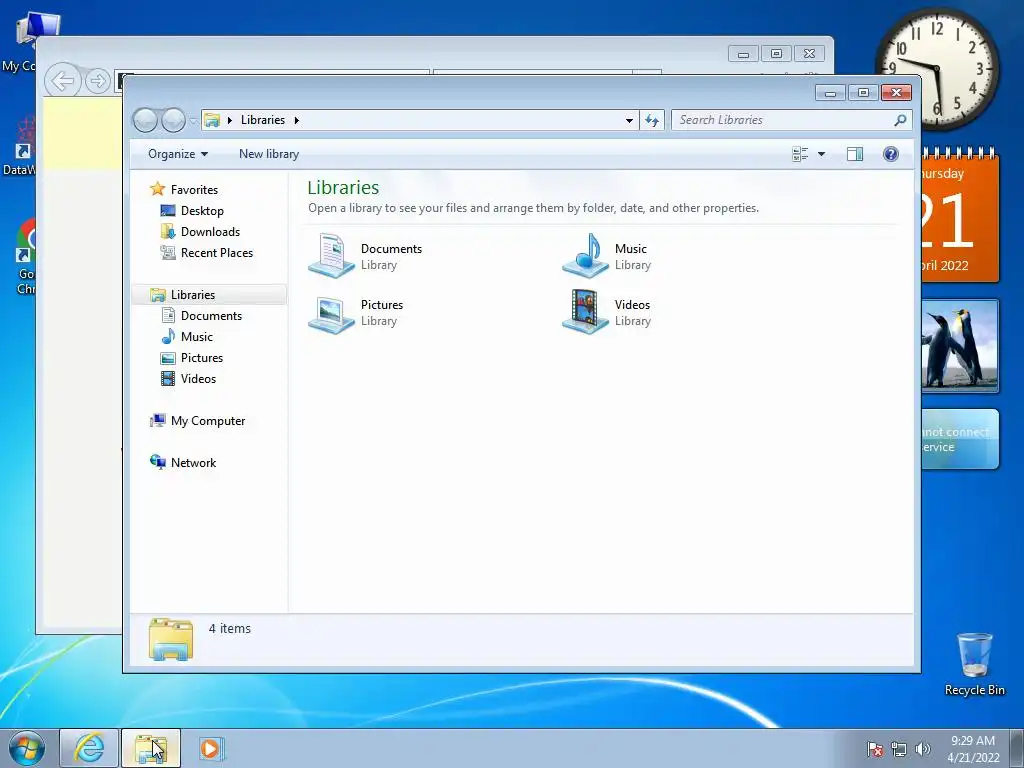The image size is (1024, 768).
Task: Open the Videos library icon
Action: coord(586,312)
